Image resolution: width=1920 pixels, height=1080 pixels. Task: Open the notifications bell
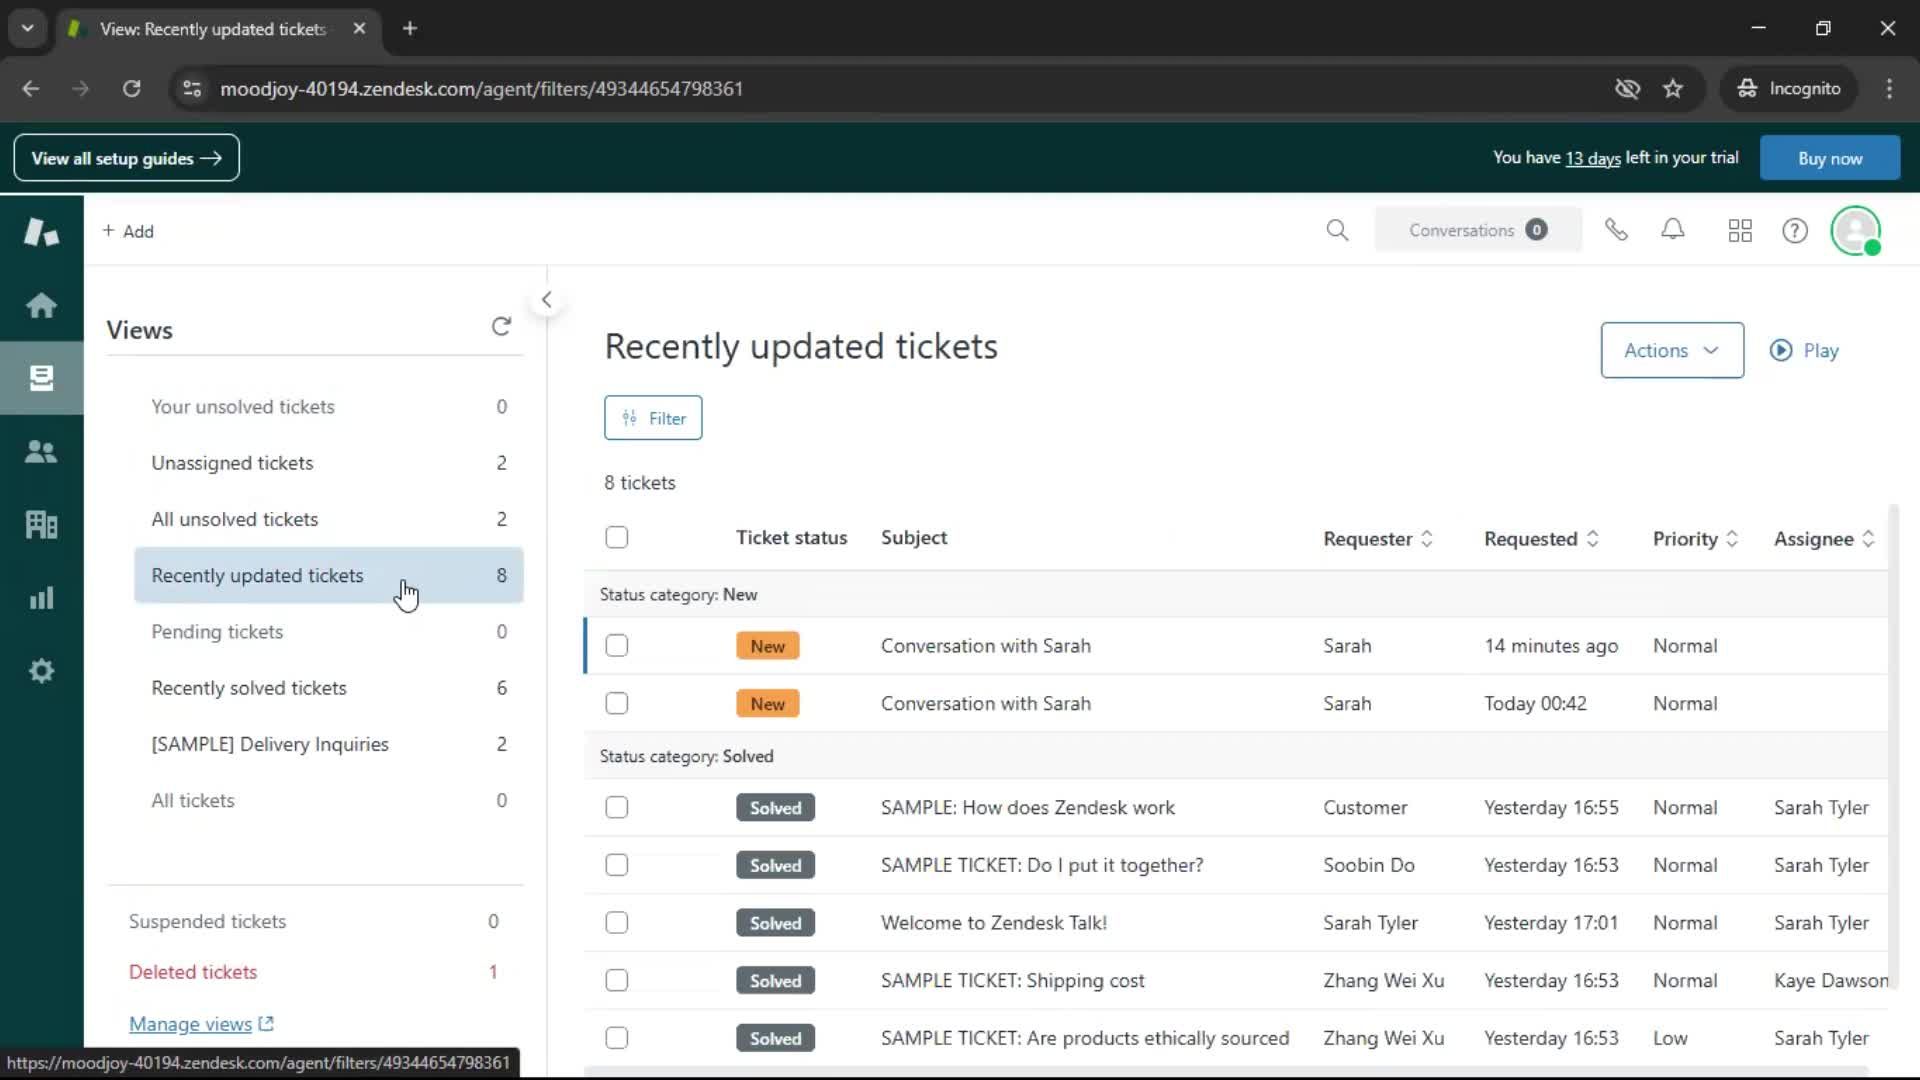click(x=1673, y=230)
